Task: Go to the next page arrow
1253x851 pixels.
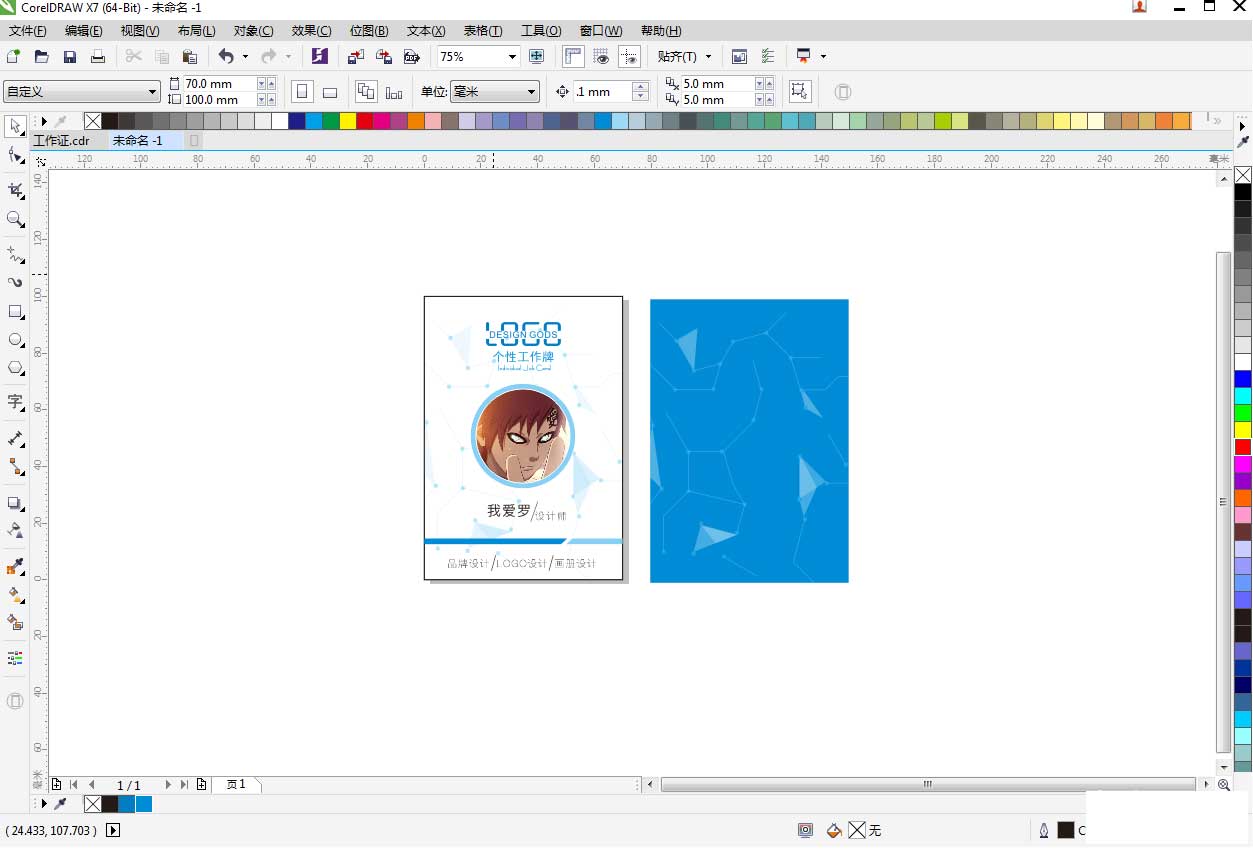Action: coord(169,785)
